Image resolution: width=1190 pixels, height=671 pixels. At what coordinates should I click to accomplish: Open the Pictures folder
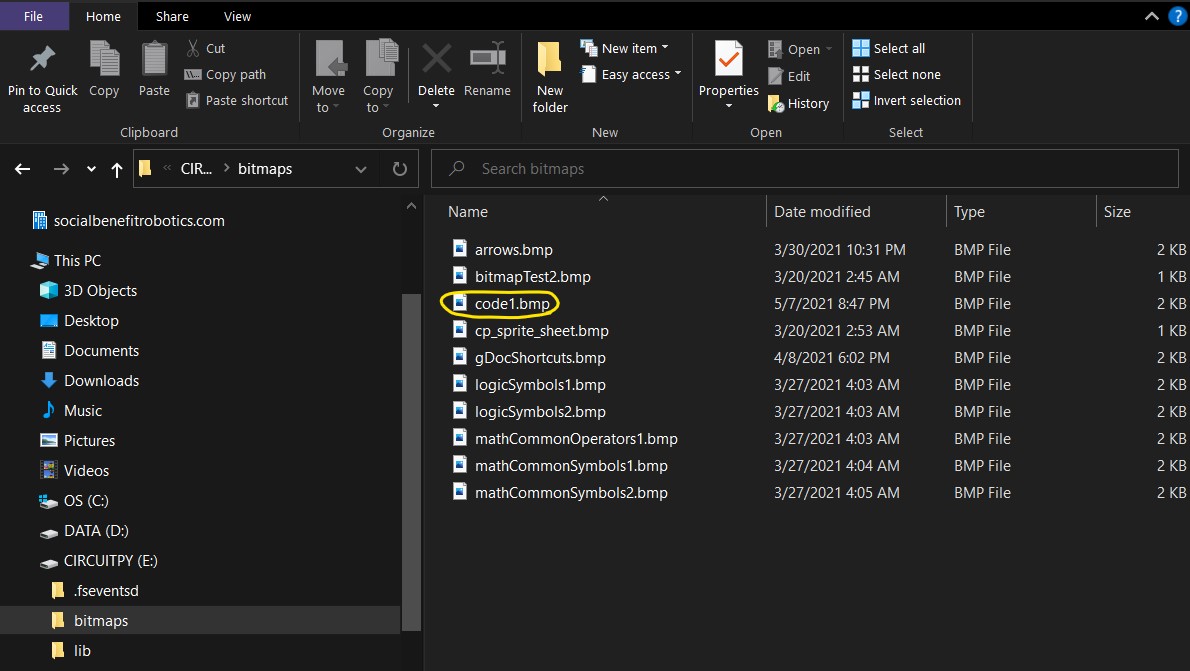click(x=77, y=440)
